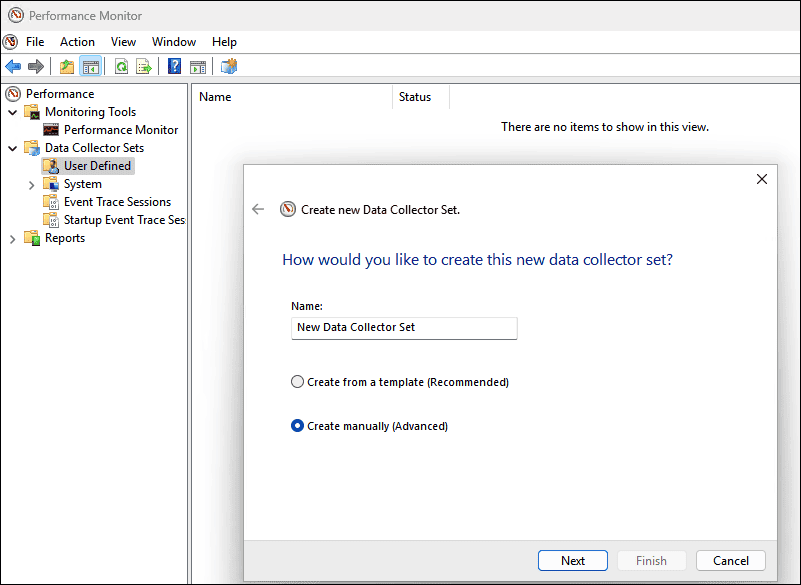
Task: Click the Name text field
Action: click(404, 328)
